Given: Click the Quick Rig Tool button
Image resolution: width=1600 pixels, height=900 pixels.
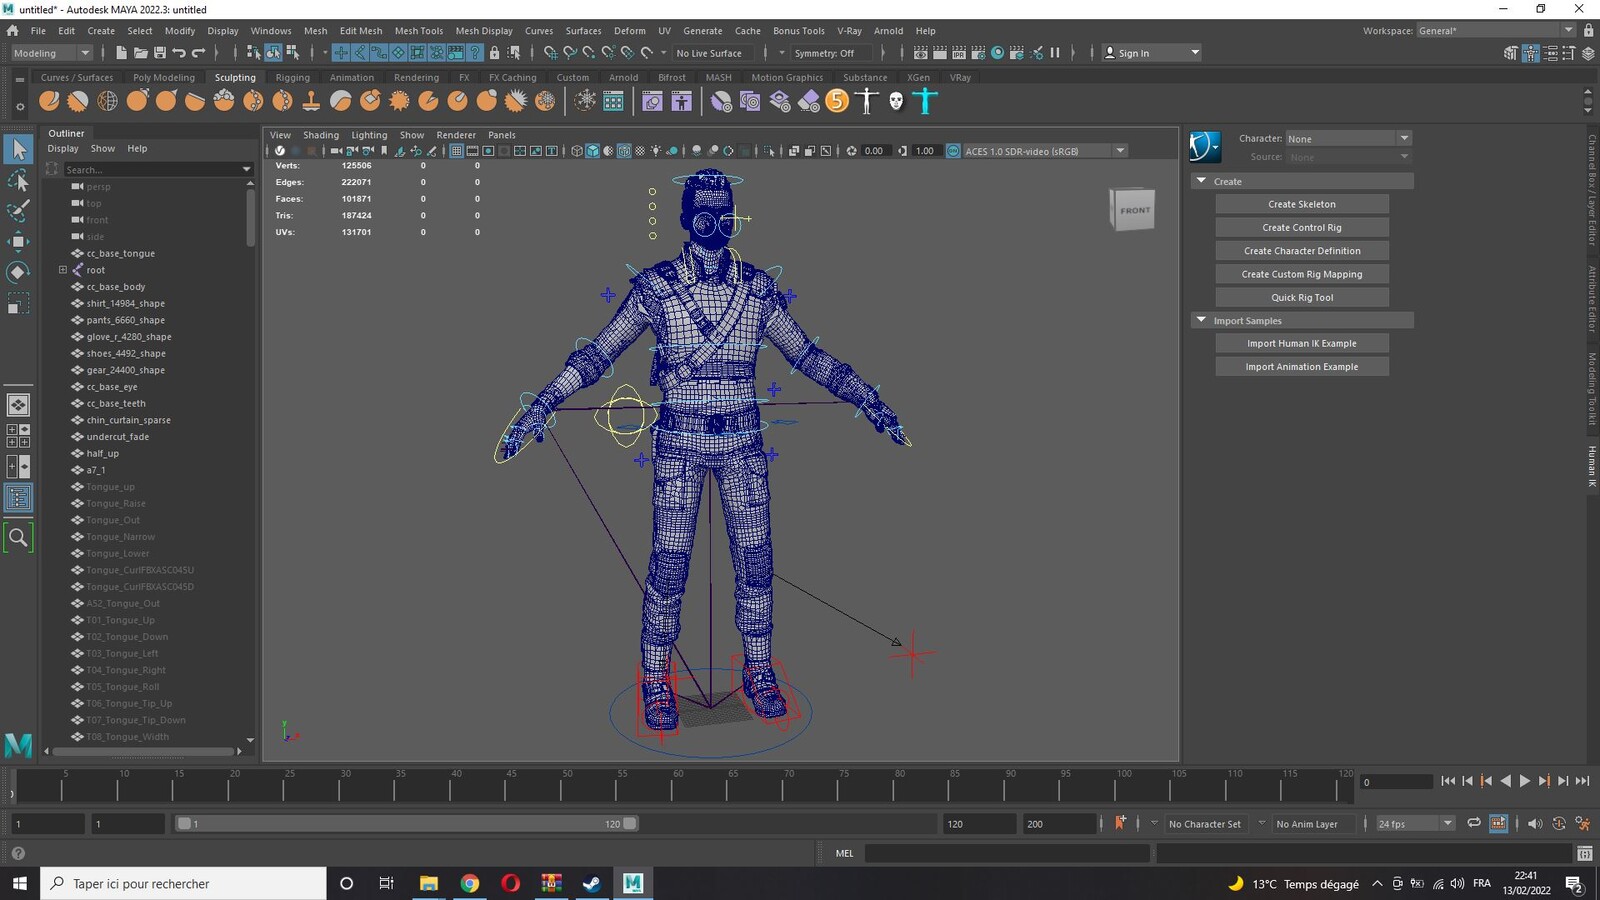Looking at the screenshot, I should tap(1302, 298).
